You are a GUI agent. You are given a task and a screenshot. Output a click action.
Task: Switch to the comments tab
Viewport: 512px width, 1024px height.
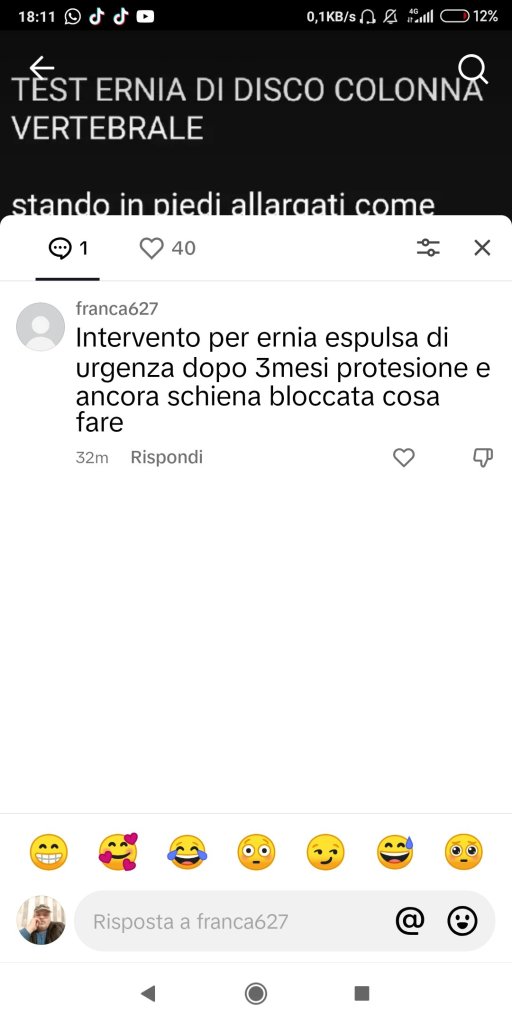coord(68,248)
